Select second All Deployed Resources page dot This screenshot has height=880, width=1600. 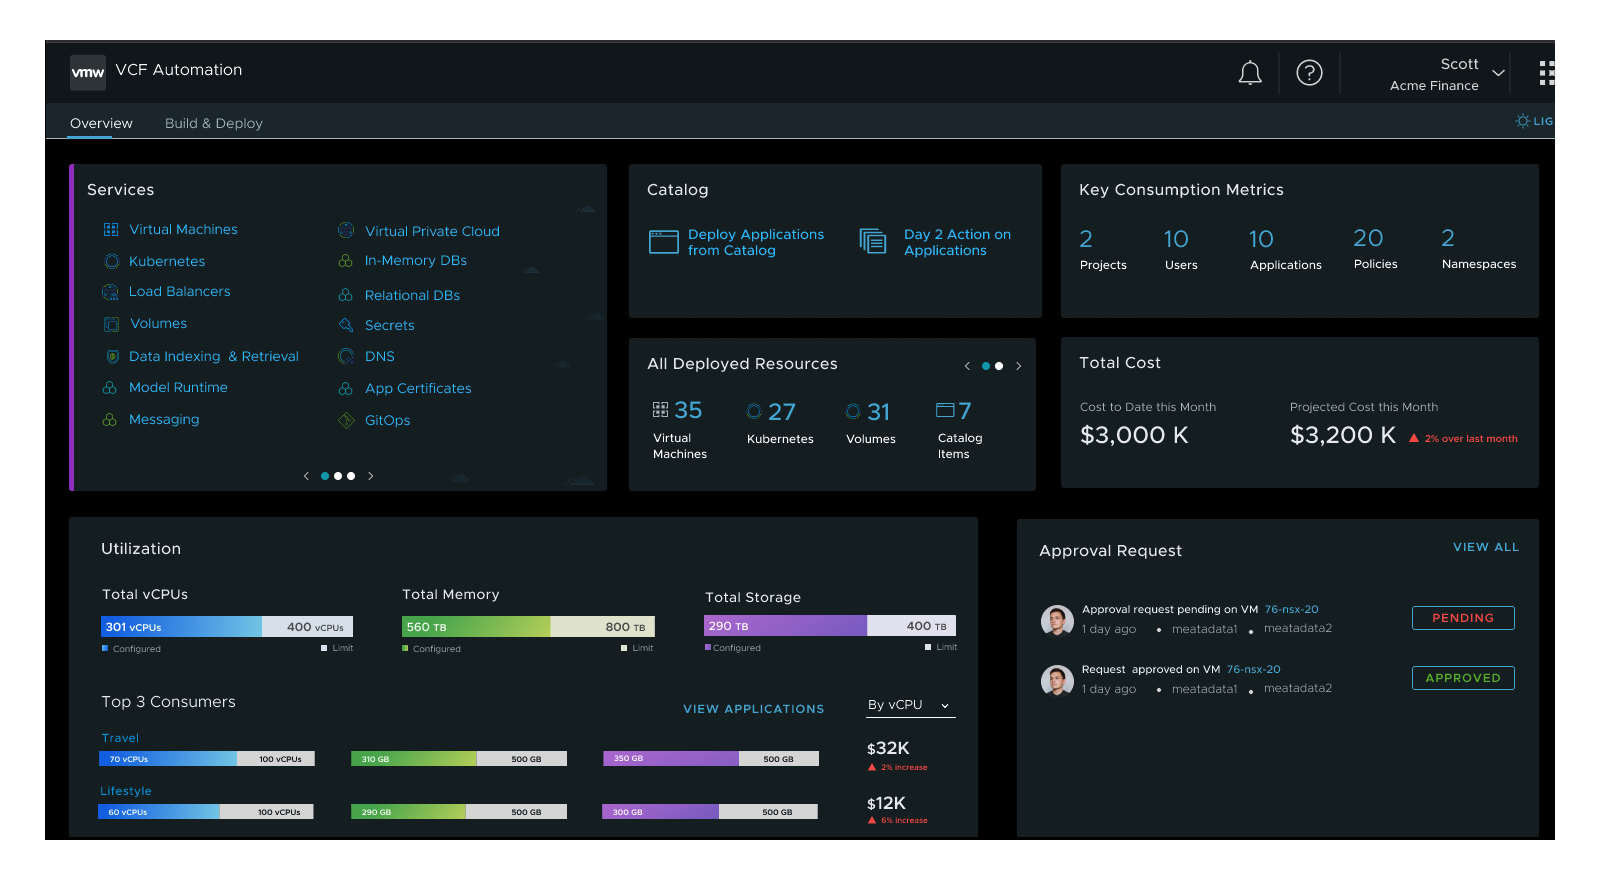999,366
